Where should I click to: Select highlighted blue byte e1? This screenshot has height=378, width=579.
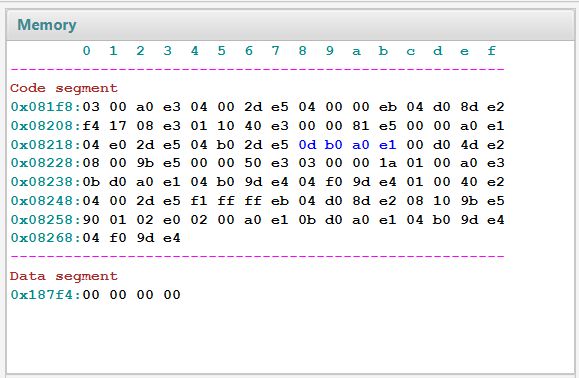388,145
